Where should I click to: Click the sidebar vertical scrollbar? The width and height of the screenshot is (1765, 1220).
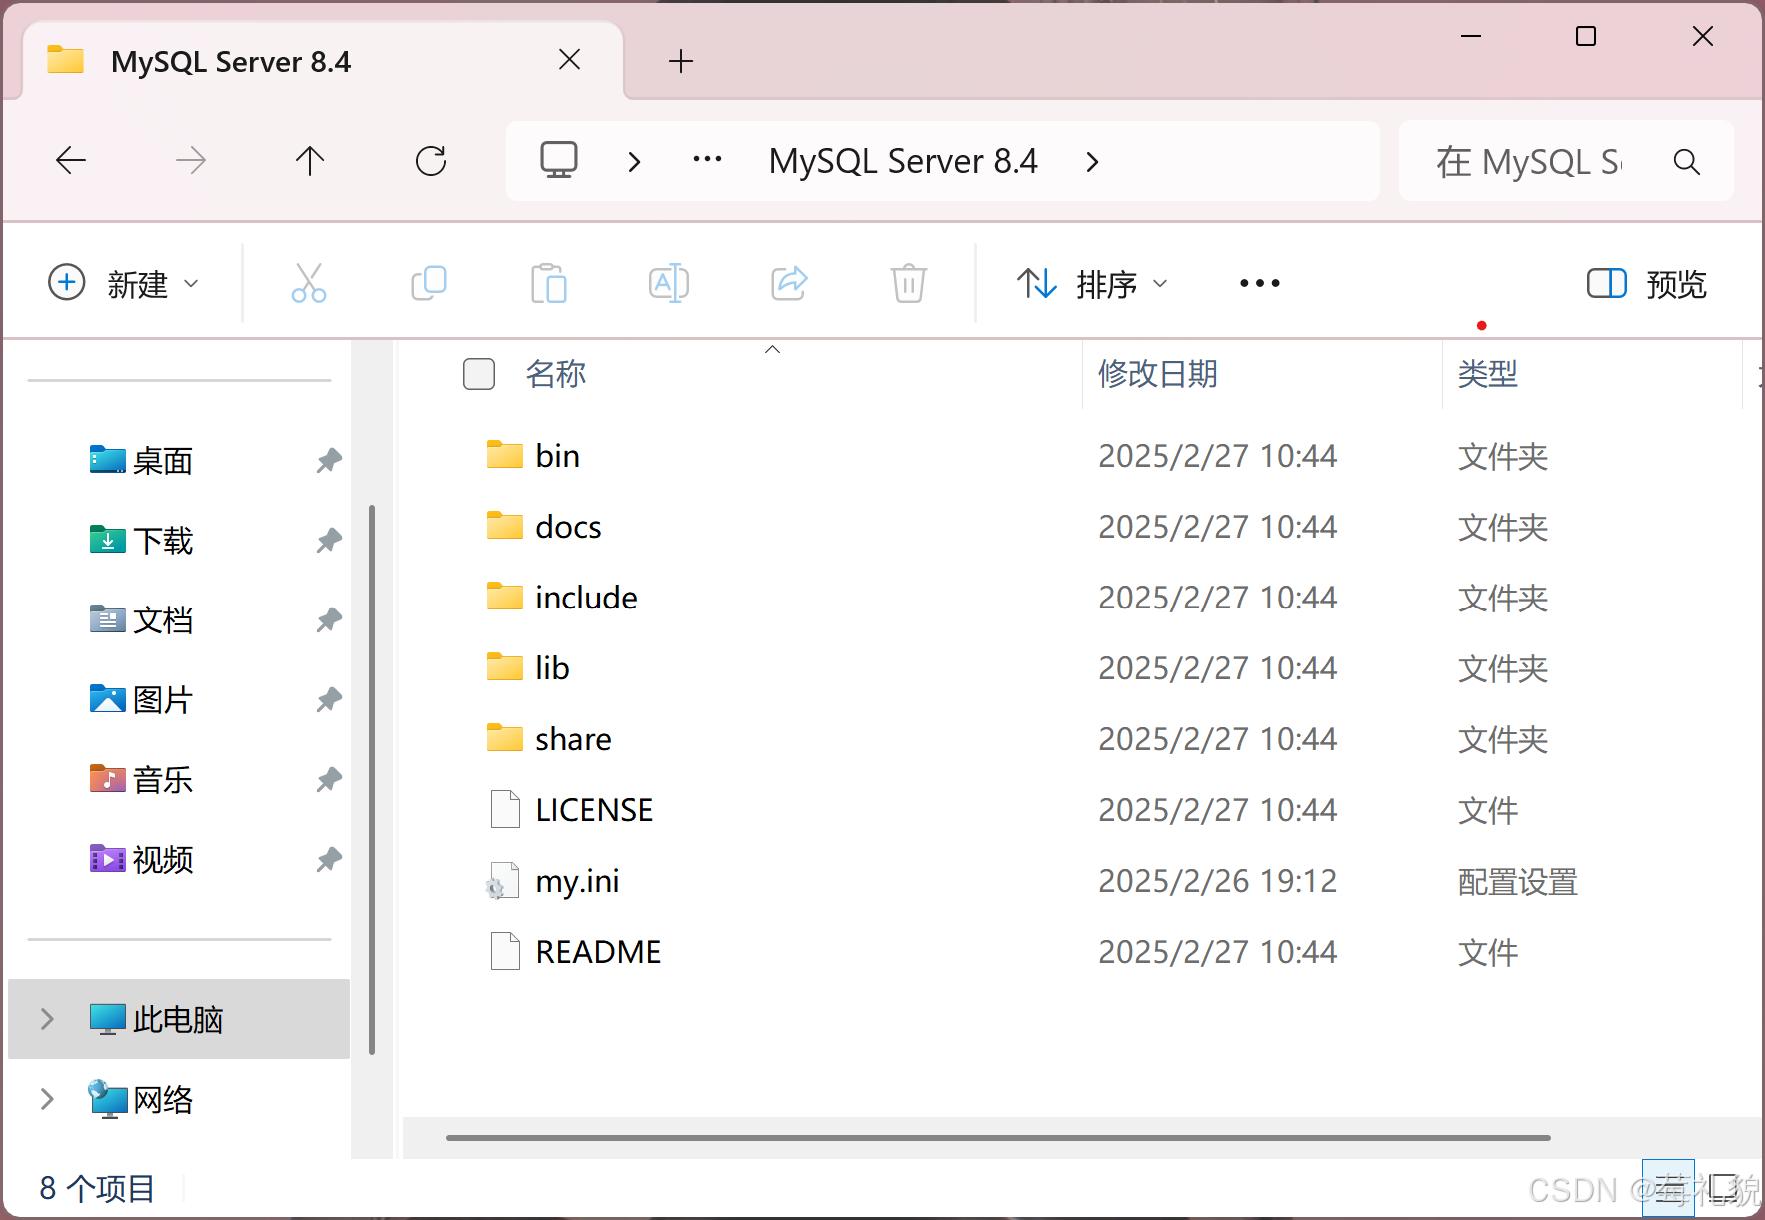pos(372,780)
